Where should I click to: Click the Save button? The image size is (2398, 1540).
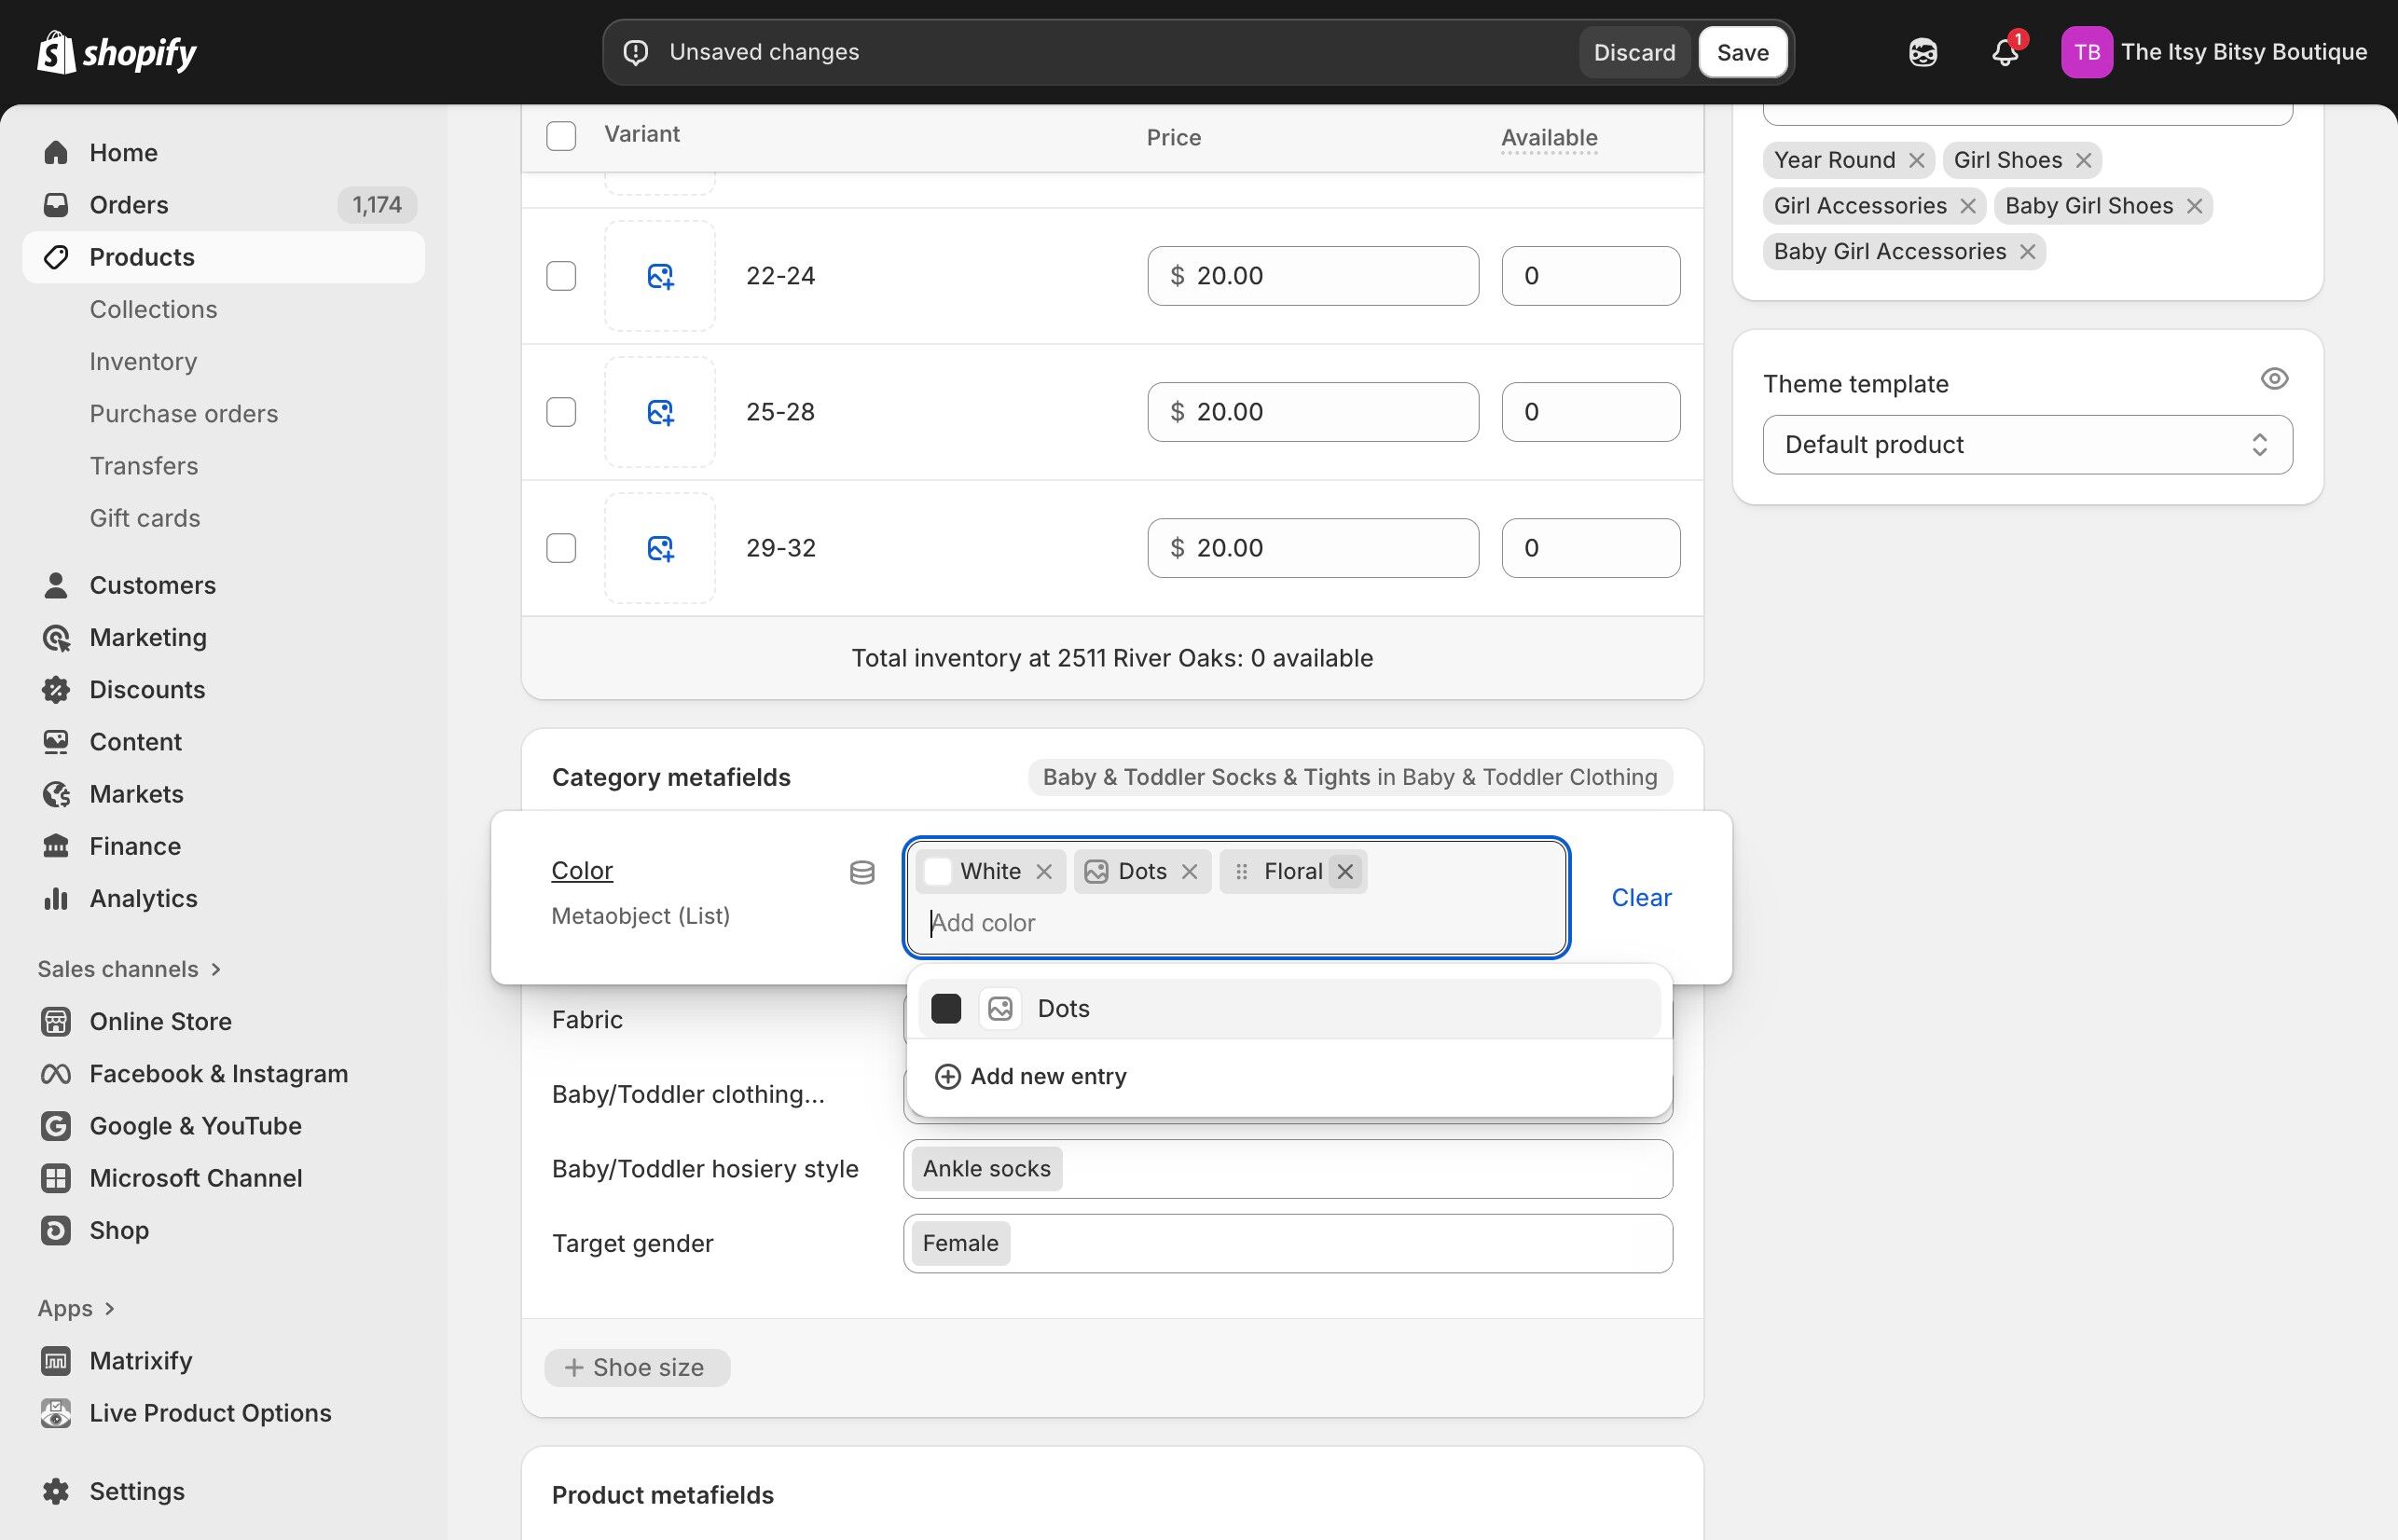(1742, 51)
